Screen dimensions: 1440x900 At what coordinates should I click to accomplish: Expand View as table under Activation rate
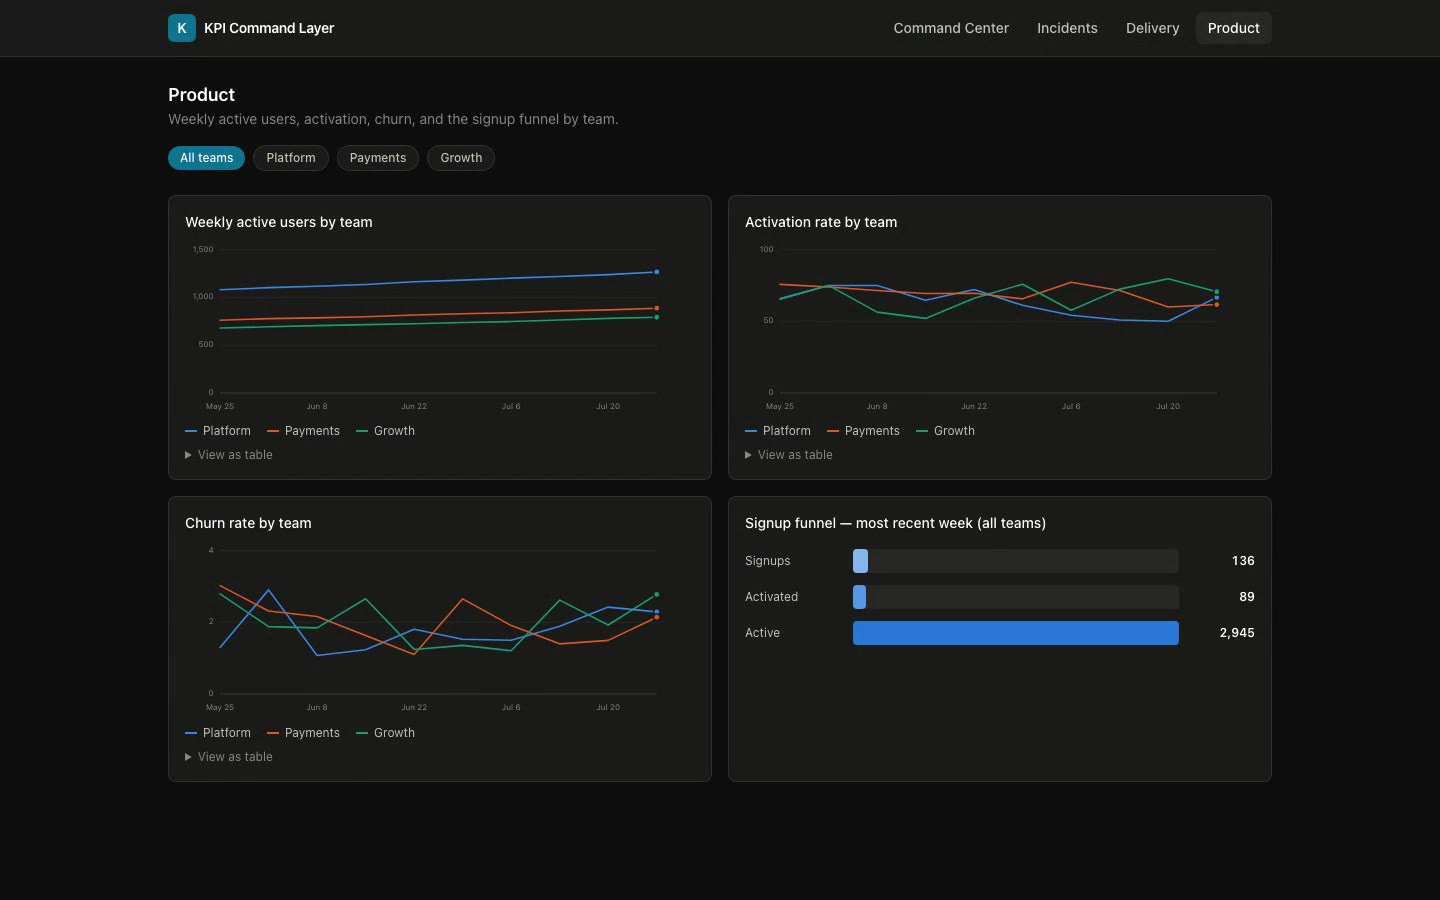click(x=789, y=455)
